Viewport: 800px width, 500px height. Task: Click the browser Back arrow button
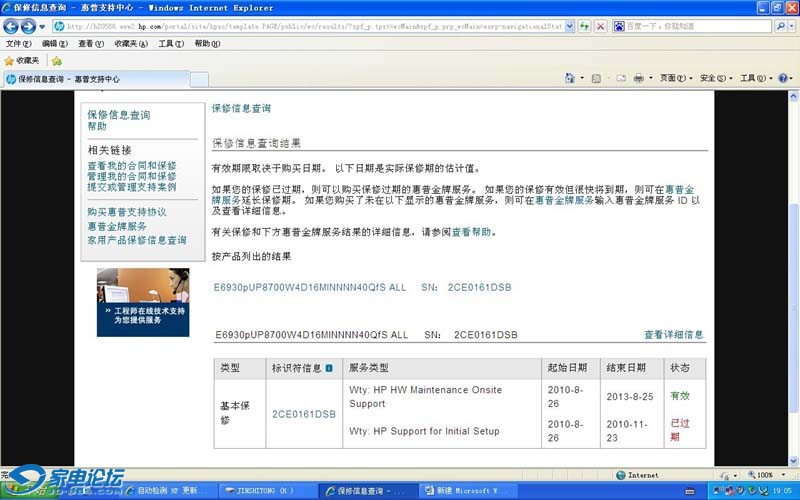tap(11, 26)
